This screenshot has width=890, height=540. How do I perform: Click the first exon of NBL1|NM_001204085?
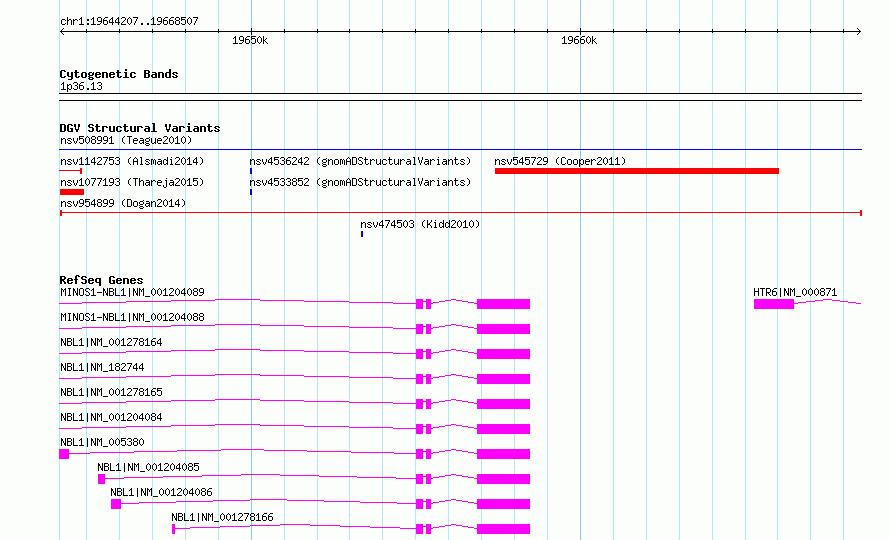point(102,479)
